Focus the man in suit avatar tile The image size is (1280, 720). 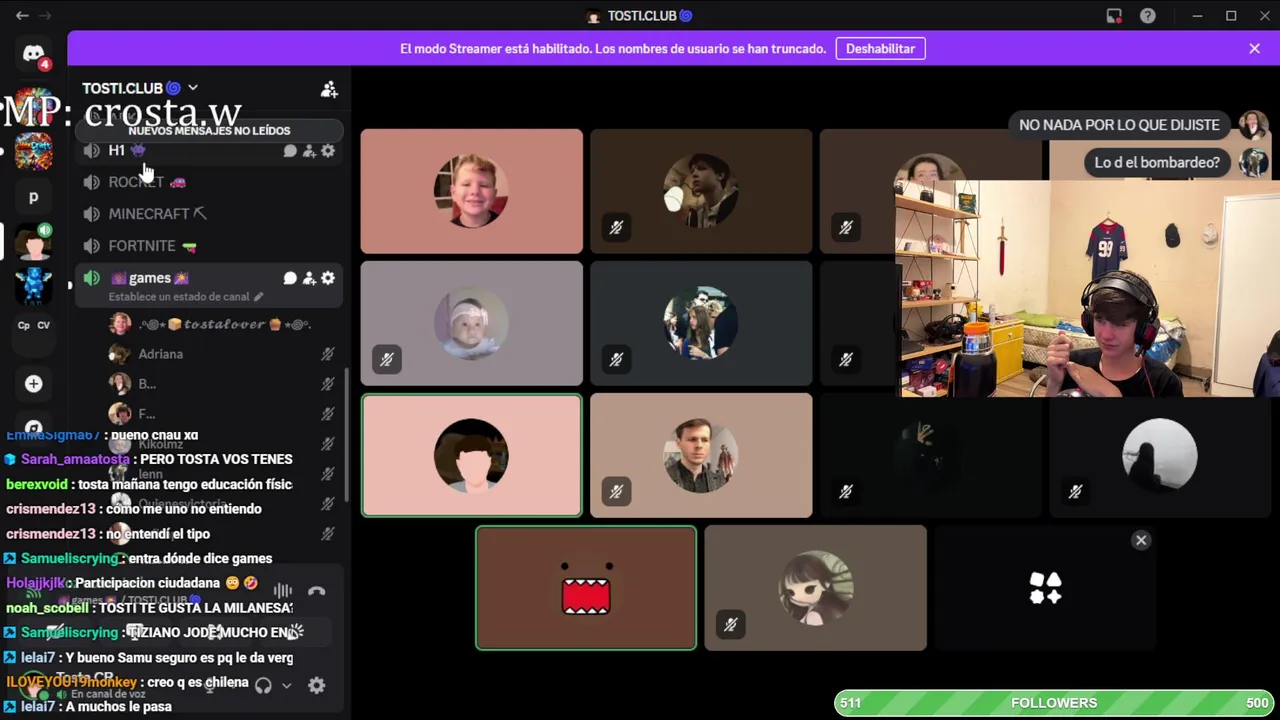[701, 455]
